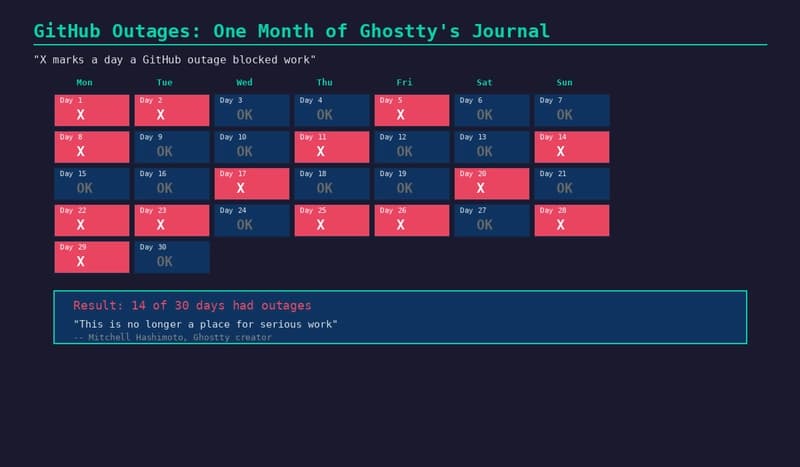
Task: Click the 'GitHub Outages' page title
Action: coord(292,31)
